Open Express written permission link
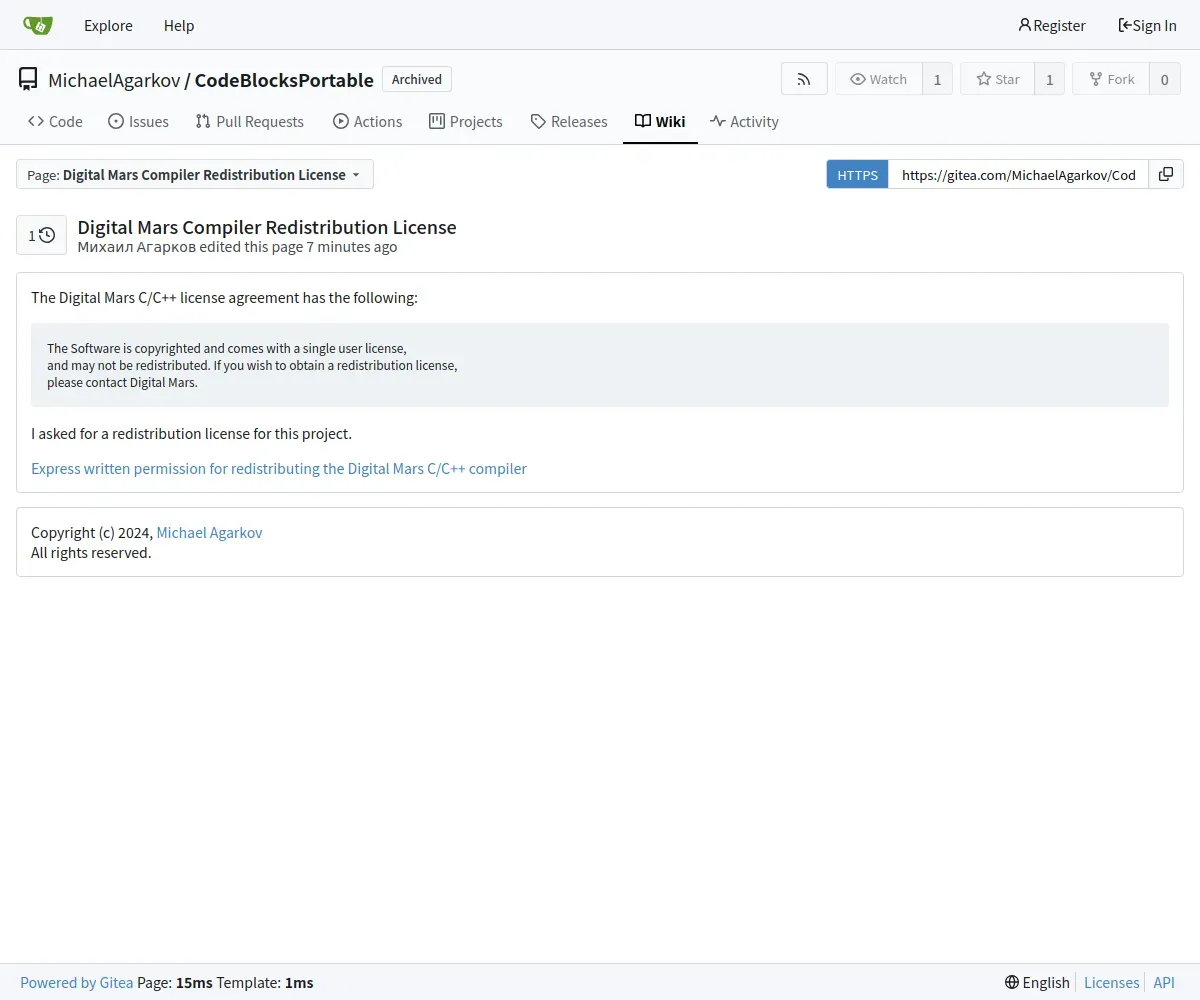The image size is (1200, 1000). coord(279,468)
